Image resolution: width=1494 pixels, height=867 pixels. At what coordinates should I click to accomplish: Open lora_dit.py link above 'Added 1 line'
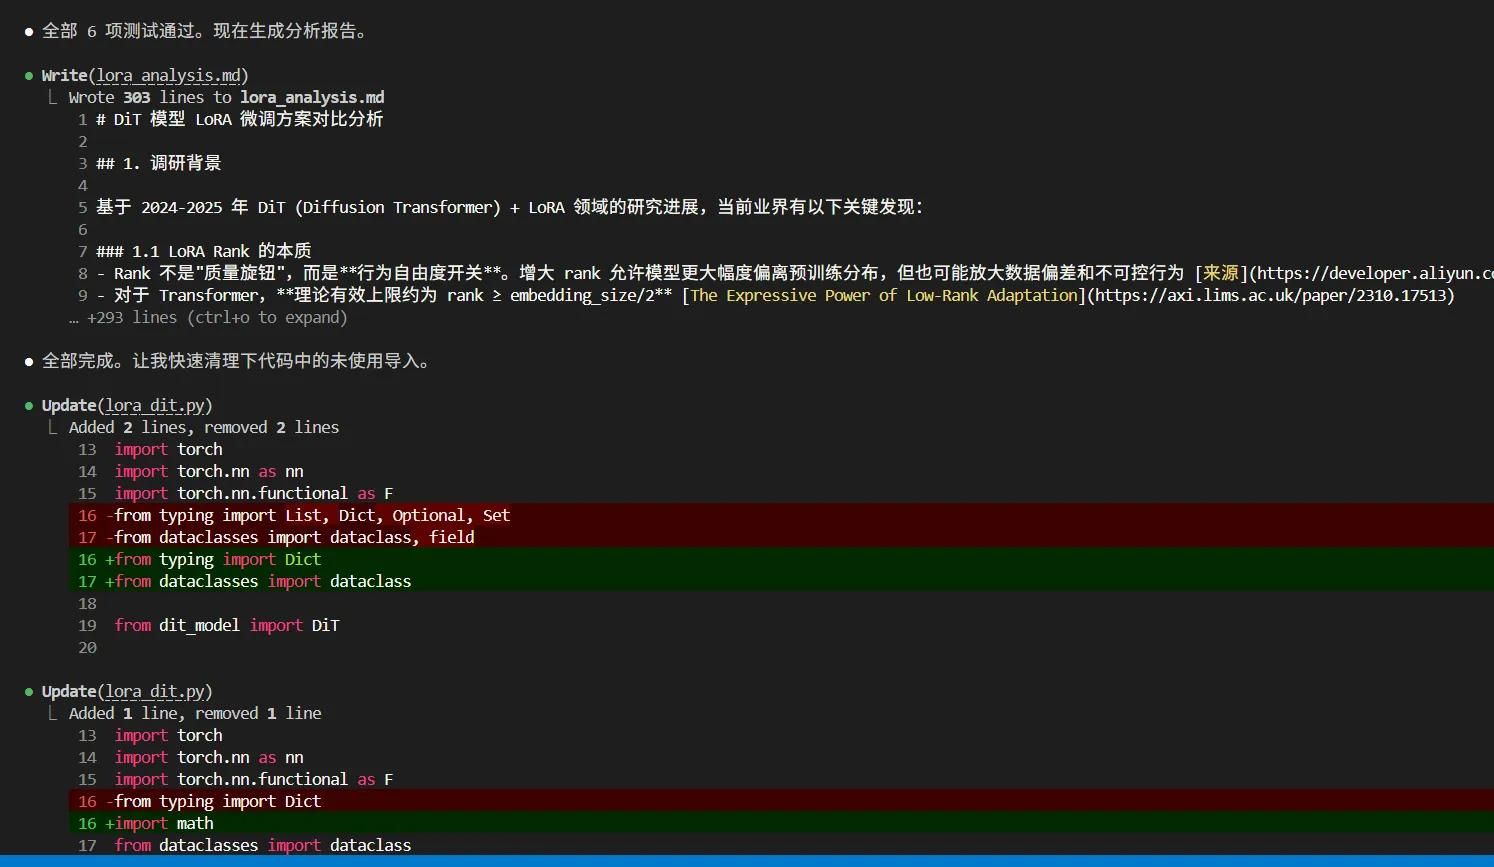tap(154, 692)
